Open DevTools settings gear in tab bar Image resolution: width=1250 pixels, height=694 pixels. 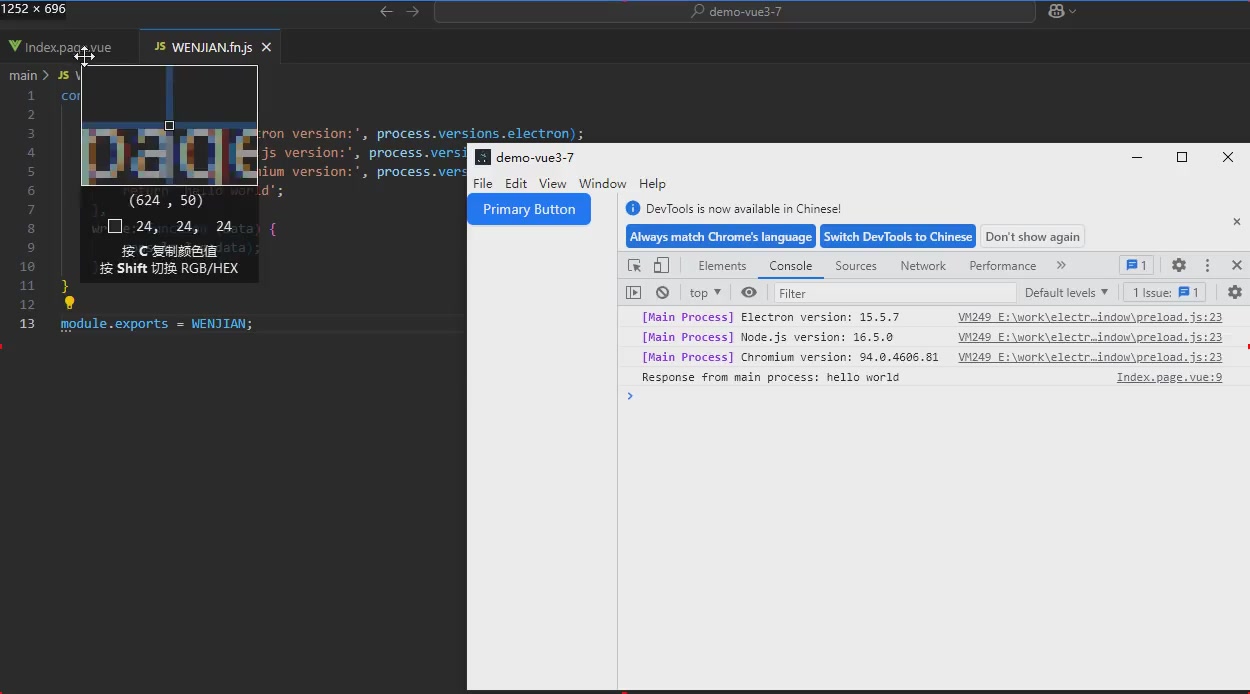(x=1179, y=266)
